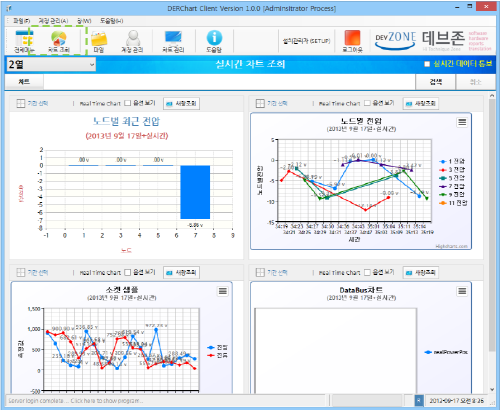The width and height of the screenshot is (500, 410).
Task: Open account management user icon
Action: (133, 38)
